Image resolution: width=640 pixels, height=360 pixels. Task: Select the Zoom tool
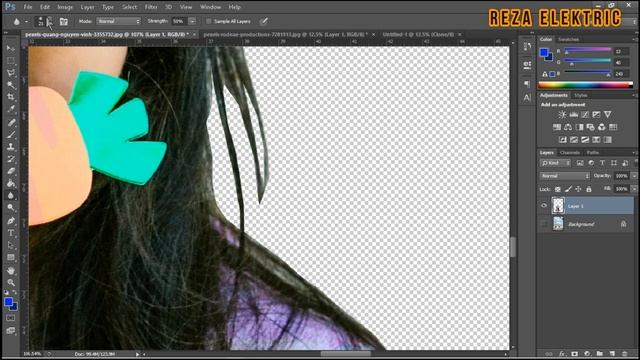[x=11, y=282]
